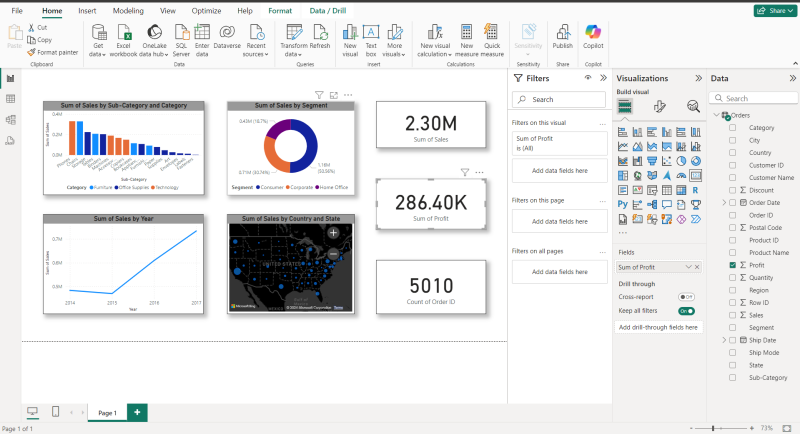The width and height of the screenshot is (800, 434).
Task: Click Format visual icon in Visualizations pane
Action: (659, 106)
